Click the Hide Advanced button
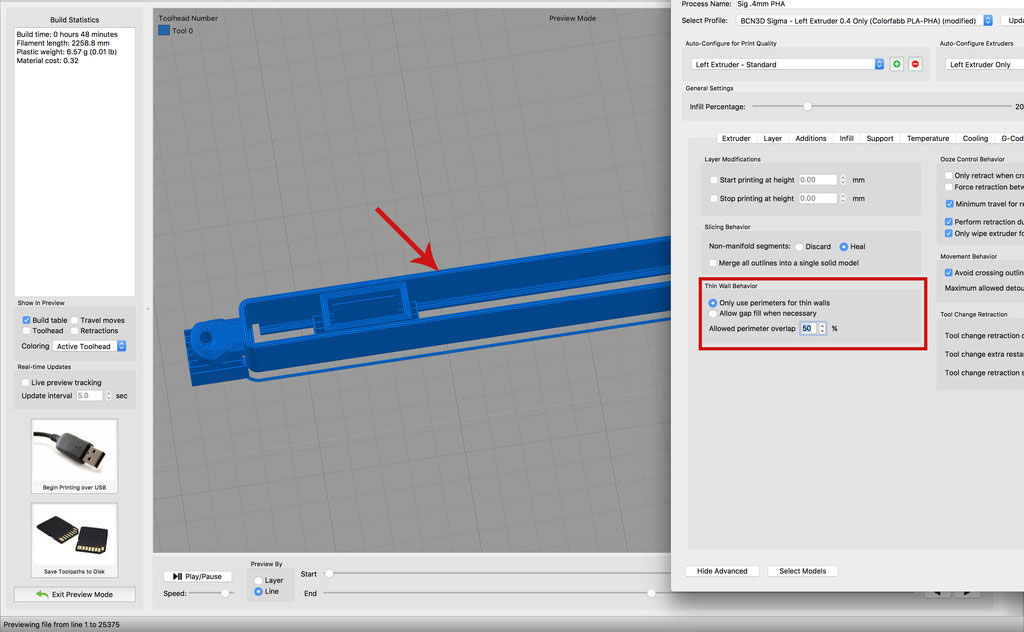This screenshot has height=632, width=1024. click(722, 571)
